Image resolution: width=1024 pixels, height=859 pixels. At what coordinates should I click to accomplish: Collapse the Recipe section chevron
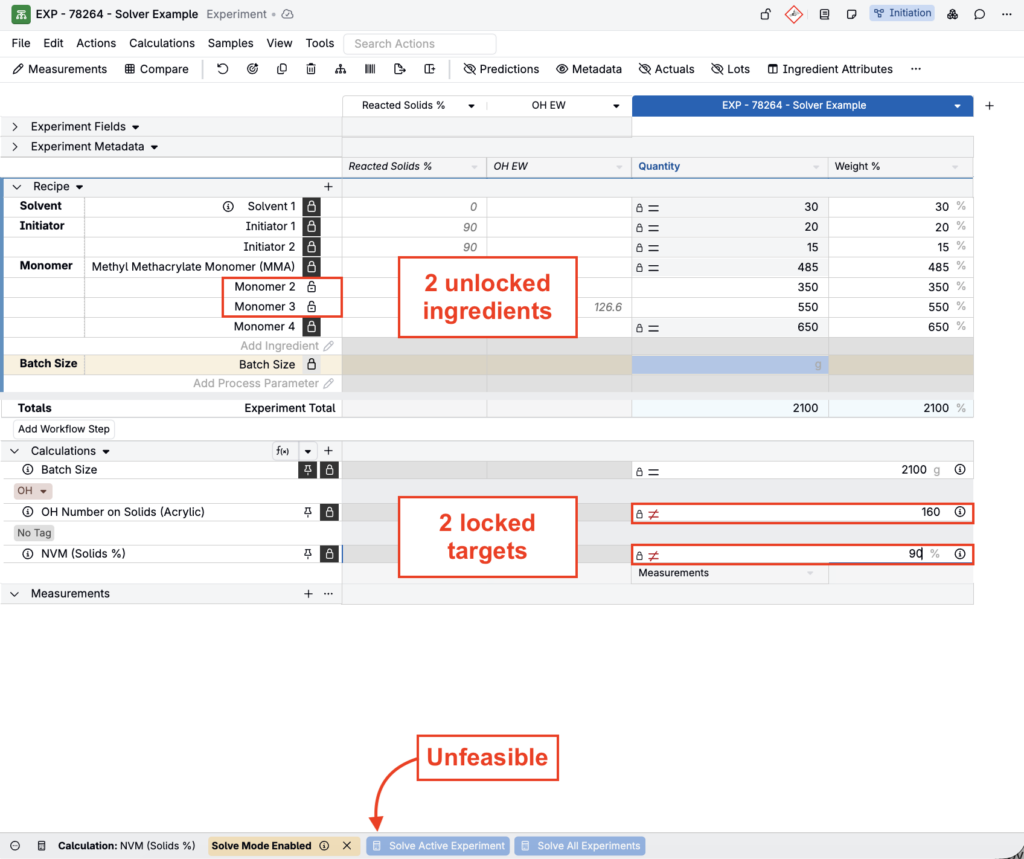coord(16,187)
